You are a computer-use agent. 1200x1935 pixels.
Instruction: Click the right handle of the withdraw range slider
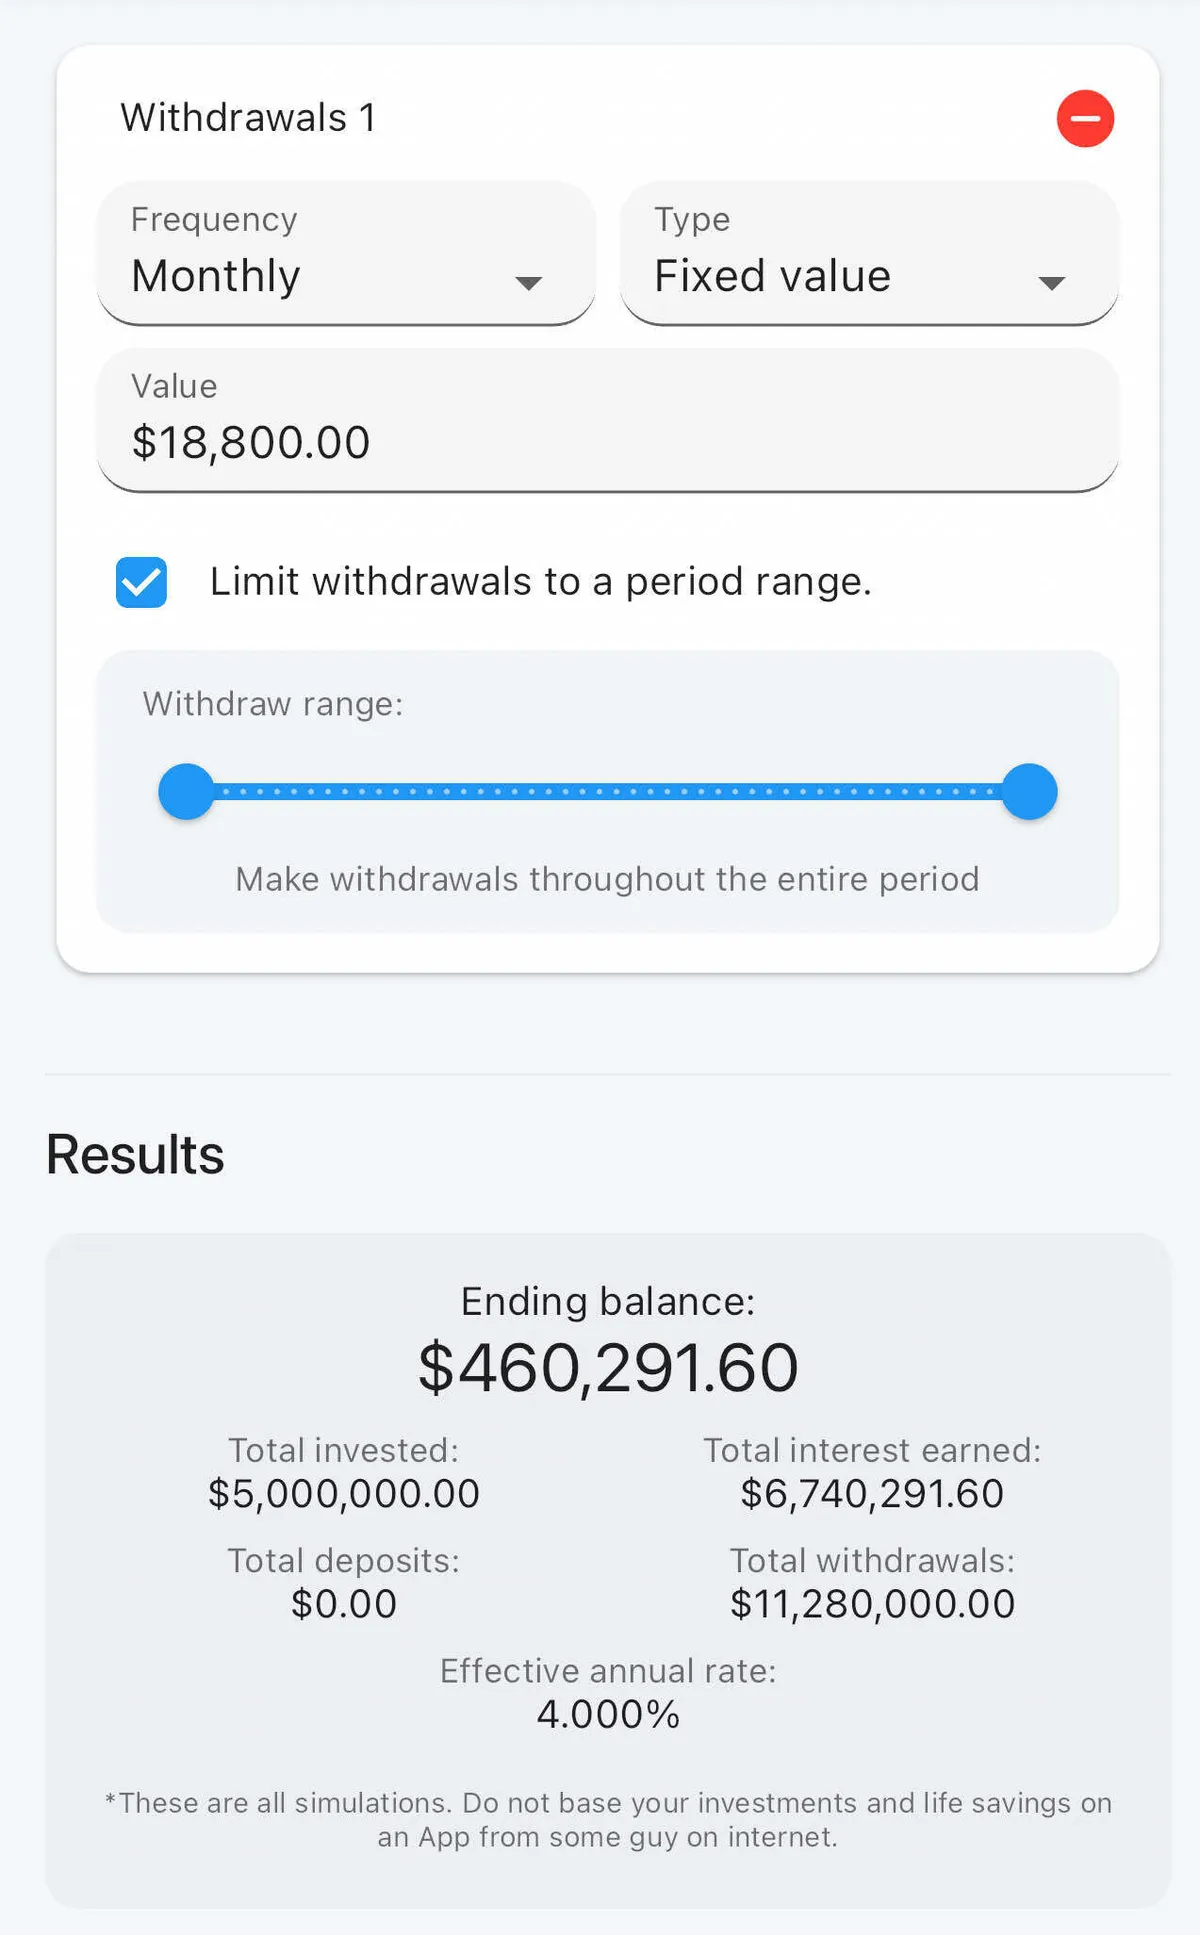1029,792
